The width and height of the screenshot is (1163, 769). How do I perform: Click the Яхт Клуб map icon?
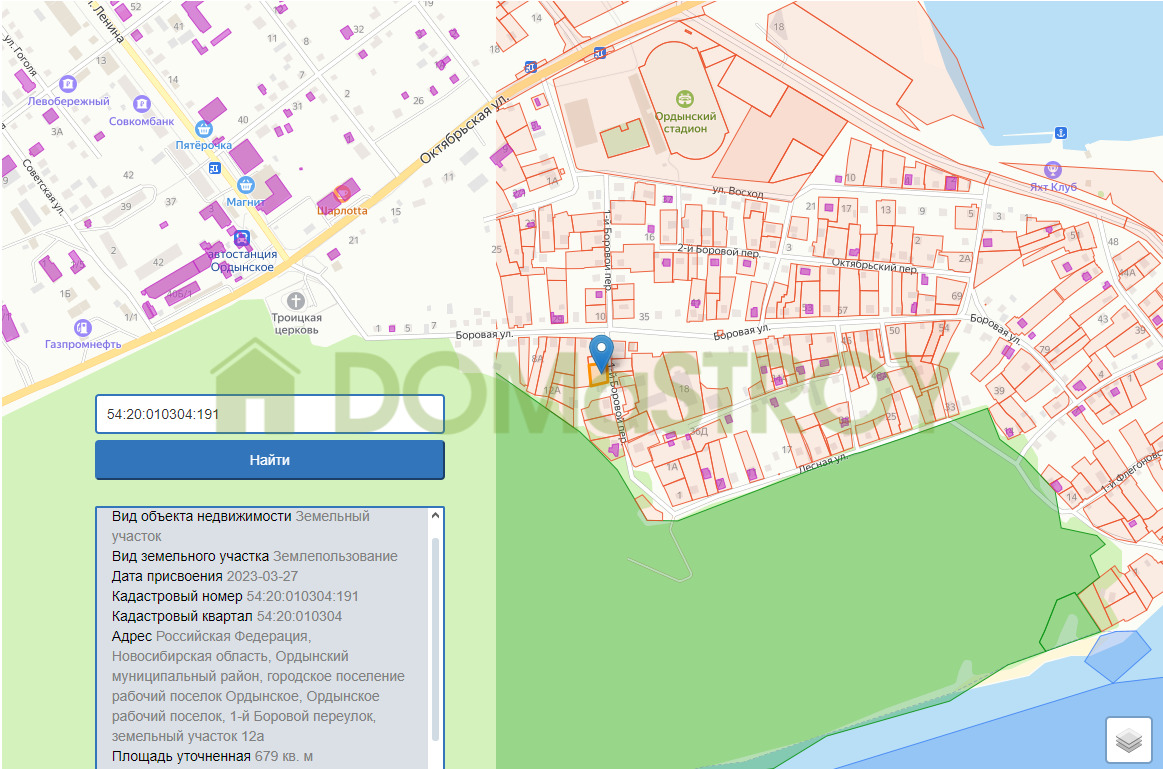1052,170
